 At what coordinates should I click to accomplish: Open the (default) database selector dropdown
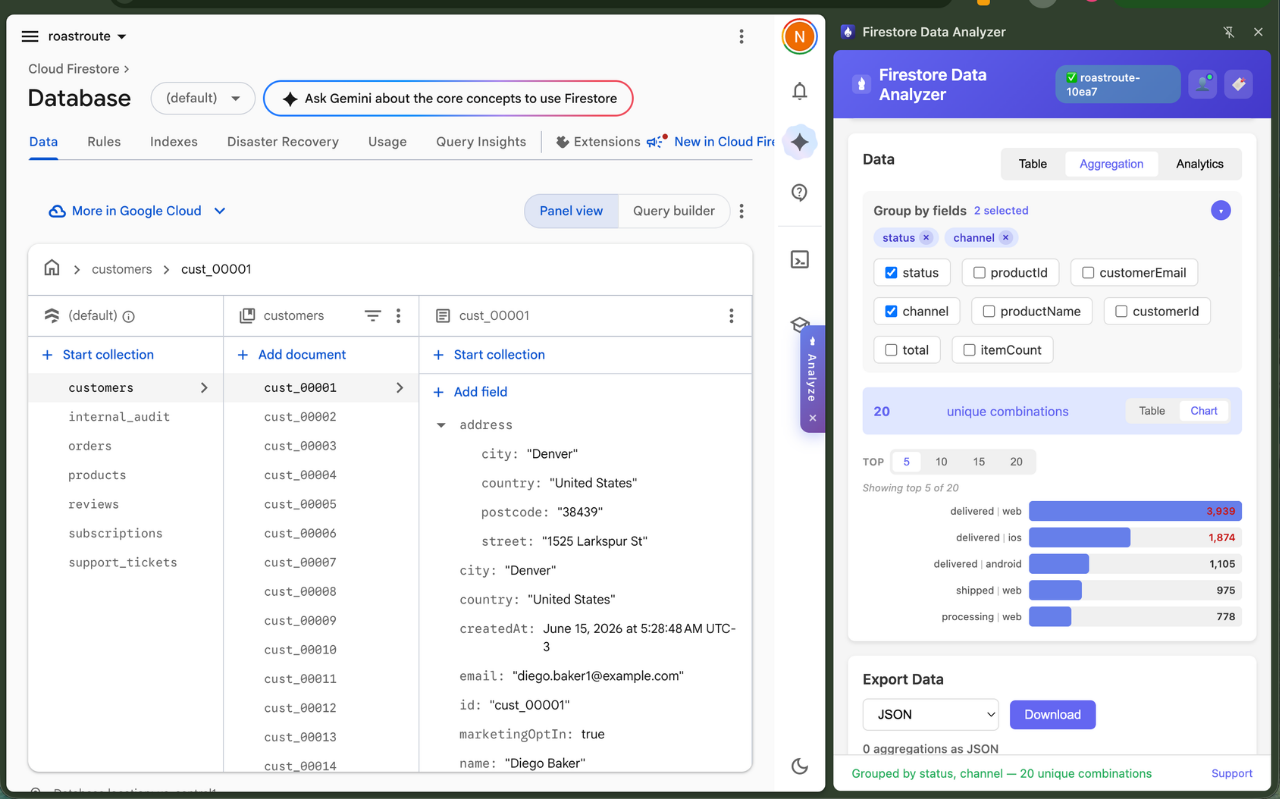pos(203,98)
